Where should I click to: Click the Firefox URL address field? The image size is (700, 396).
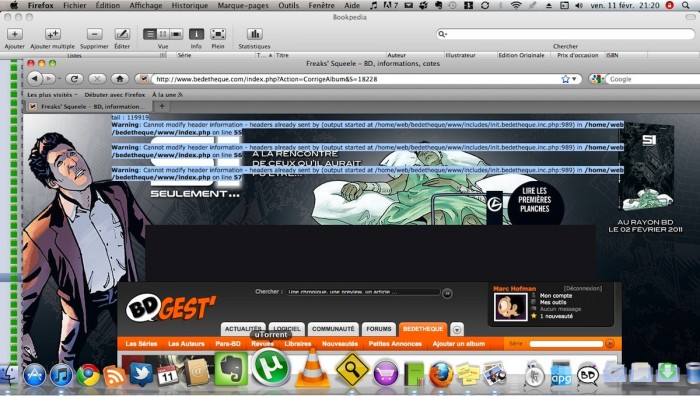[x=355, y=79]
